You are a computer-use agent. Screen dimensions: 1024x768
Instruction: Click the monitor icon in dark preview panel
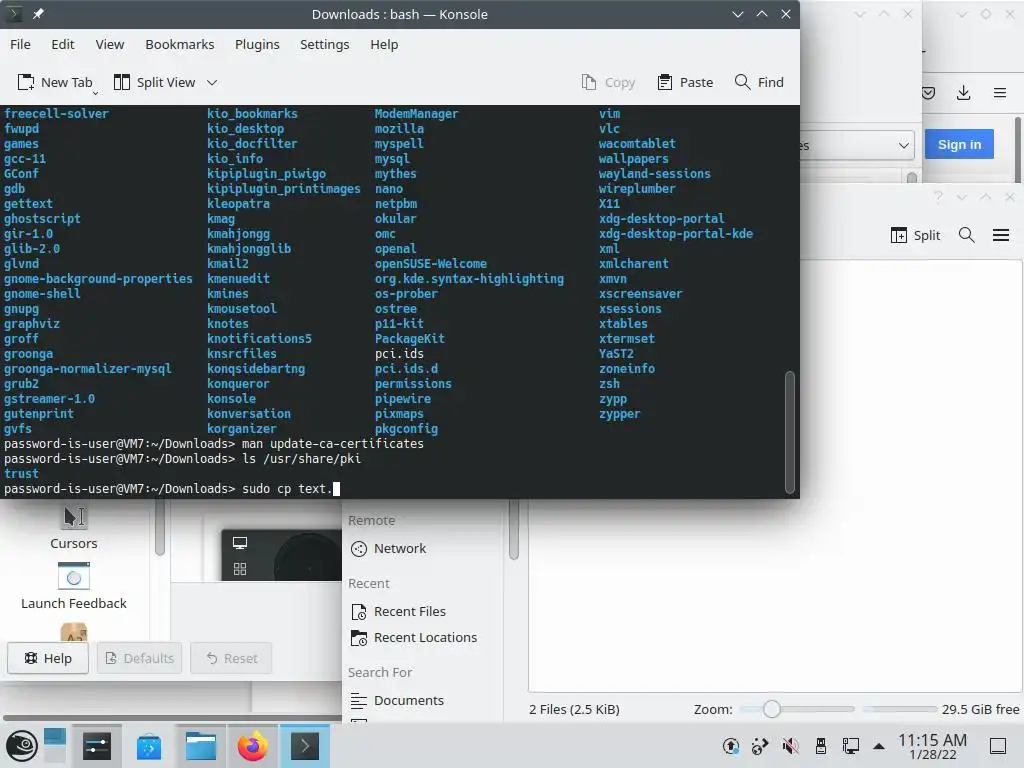pyautogui.click(x=240, y=543)
